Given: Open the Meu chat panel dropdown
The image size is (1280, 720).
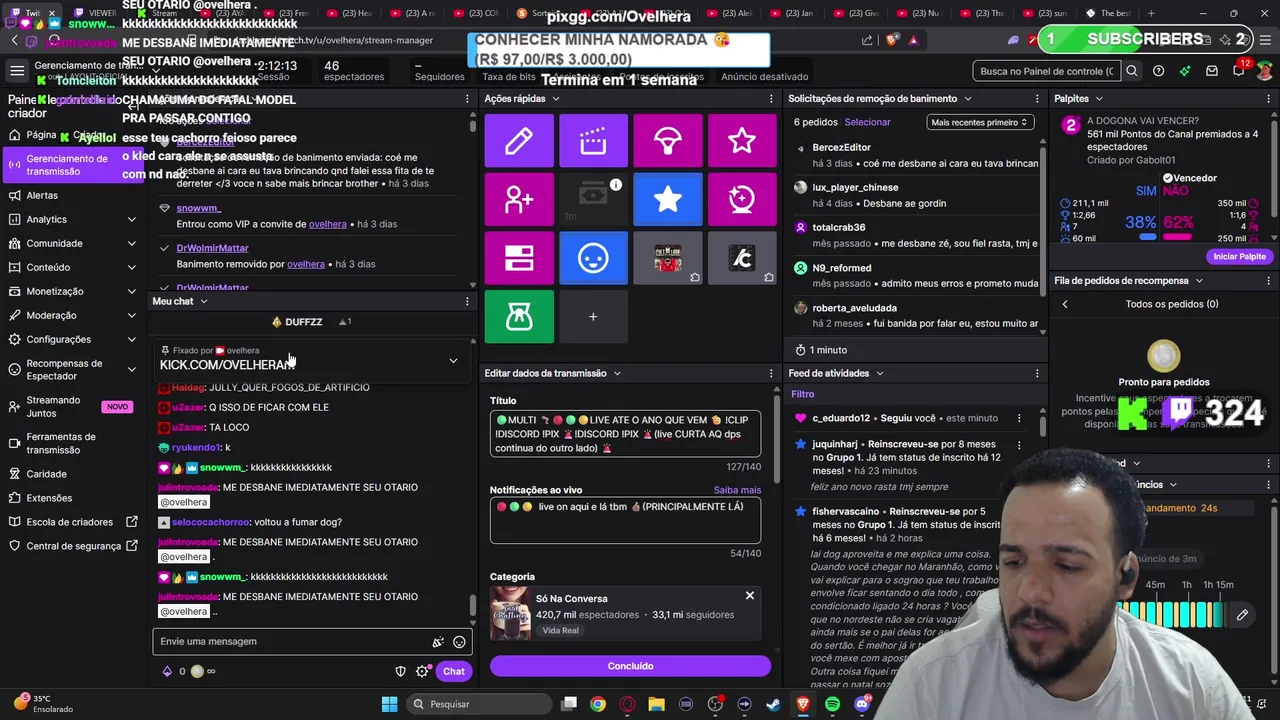Looking at the screenshot, I should [204, 301].
